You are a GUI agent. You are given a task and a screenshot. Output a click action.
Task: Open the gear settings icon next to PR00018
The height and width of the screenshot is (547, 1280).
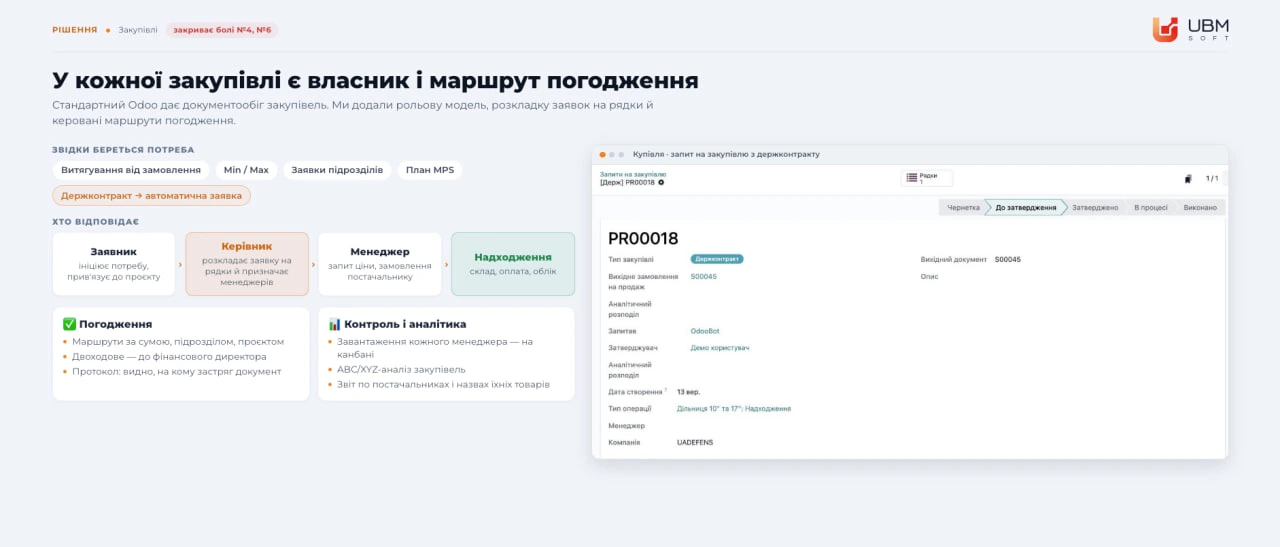pyautogui.click(x=661, y=182)
